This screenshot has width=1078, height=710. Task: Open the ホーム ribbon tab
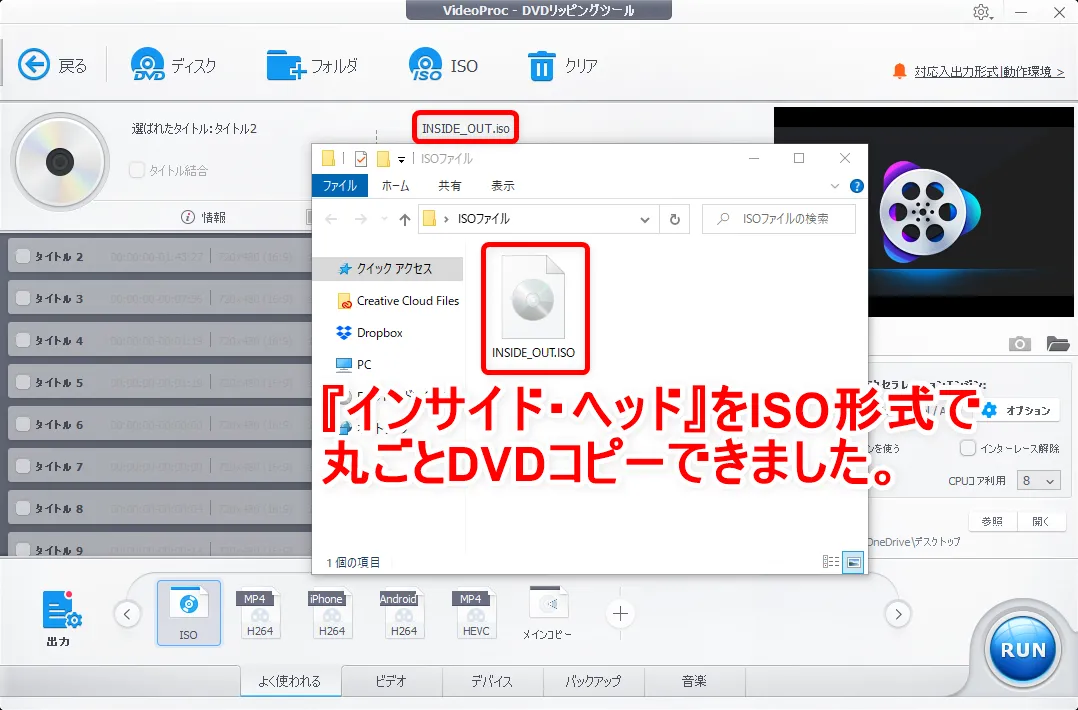pyautogui.click(x=395, y=186)
